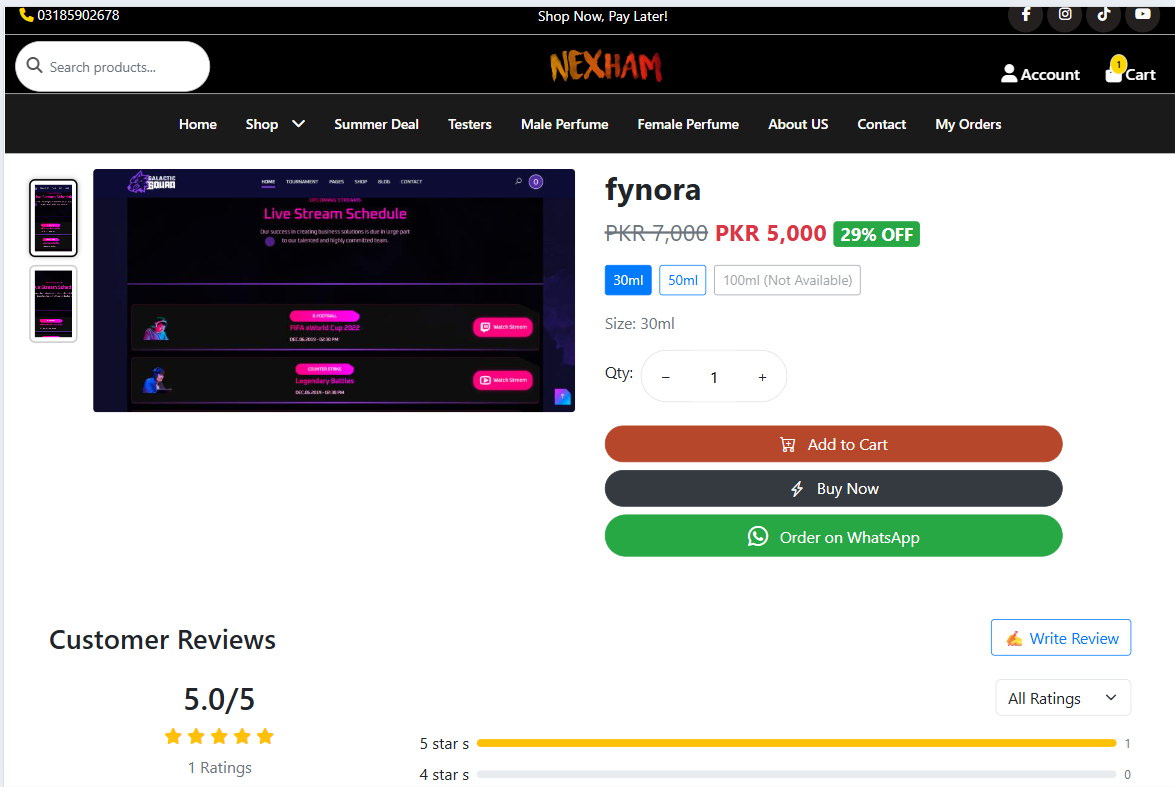Screen dimensions: 1175x787
Task: Open the Testers page
Action: 470,124
